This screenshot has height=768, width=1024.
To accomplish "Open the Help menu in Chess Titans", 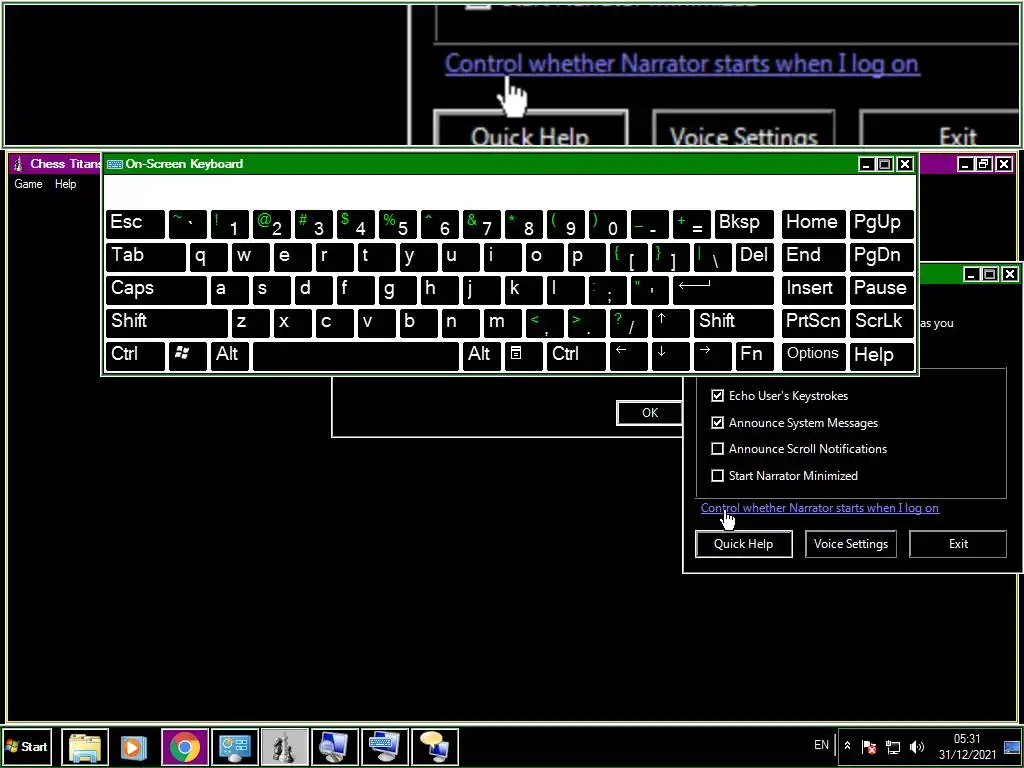I will tap(65, 184).
